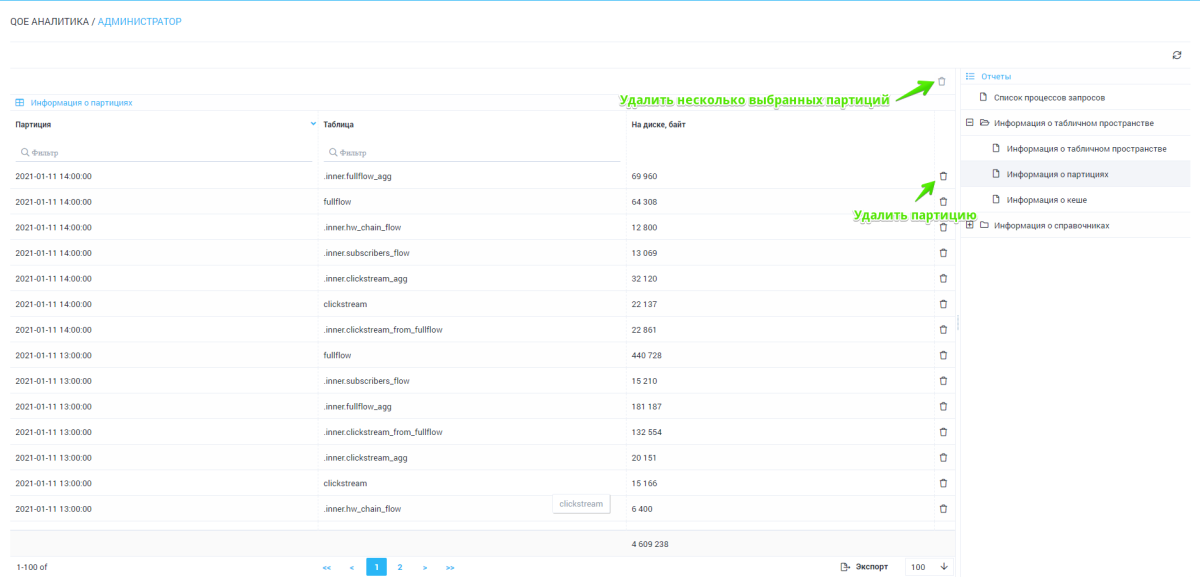Viewport: 1200px width, 586px height.
Task: Select the Информация о кеше report
Action: pyautogui.click(x=1046, y=200)
